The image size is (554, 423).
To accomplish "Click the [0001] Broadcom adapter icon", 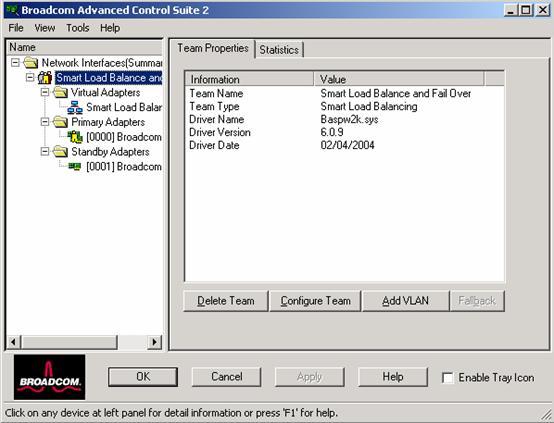I will pyautogui.click(x=75, y=166).
